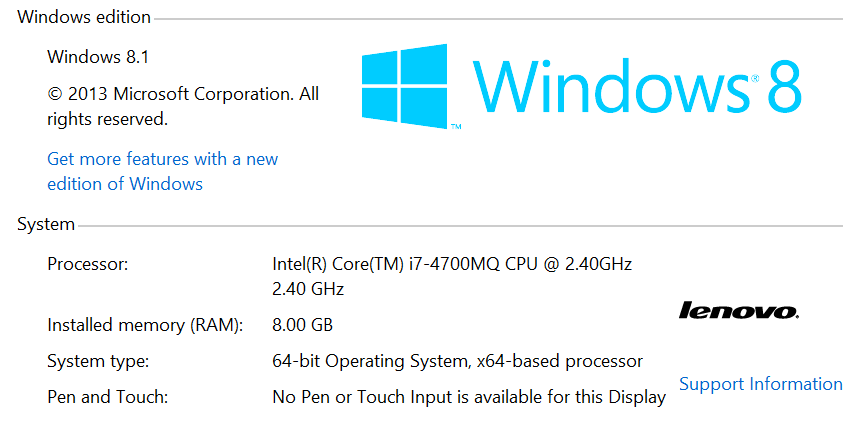Click the 'Windows edition' section heading
The height and width of the screenshot is (437, 851).
pos(84,17)
